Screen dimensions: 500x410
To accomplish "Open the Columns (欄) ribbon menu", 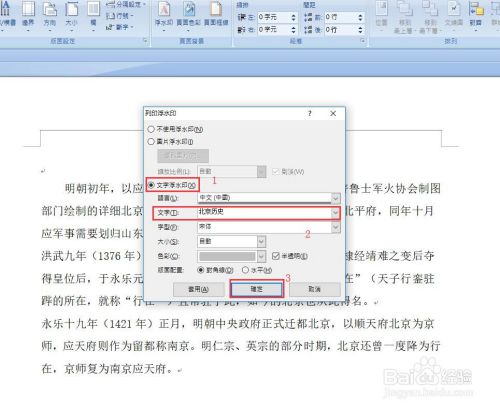I will point(93,15).
